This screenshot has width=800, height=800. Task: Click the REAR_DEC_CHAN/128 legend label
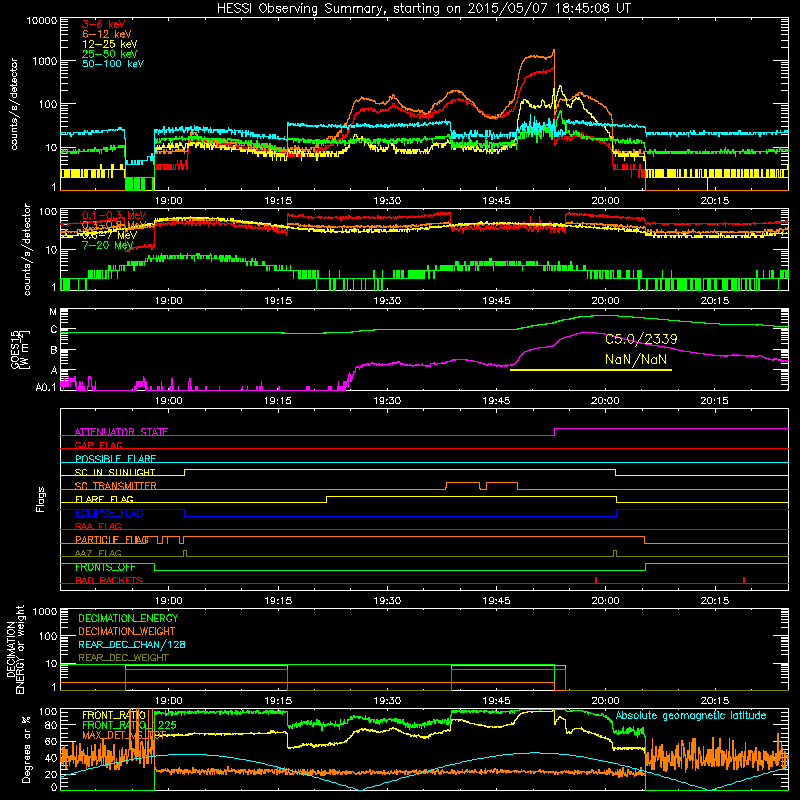(x=132, y=644)
